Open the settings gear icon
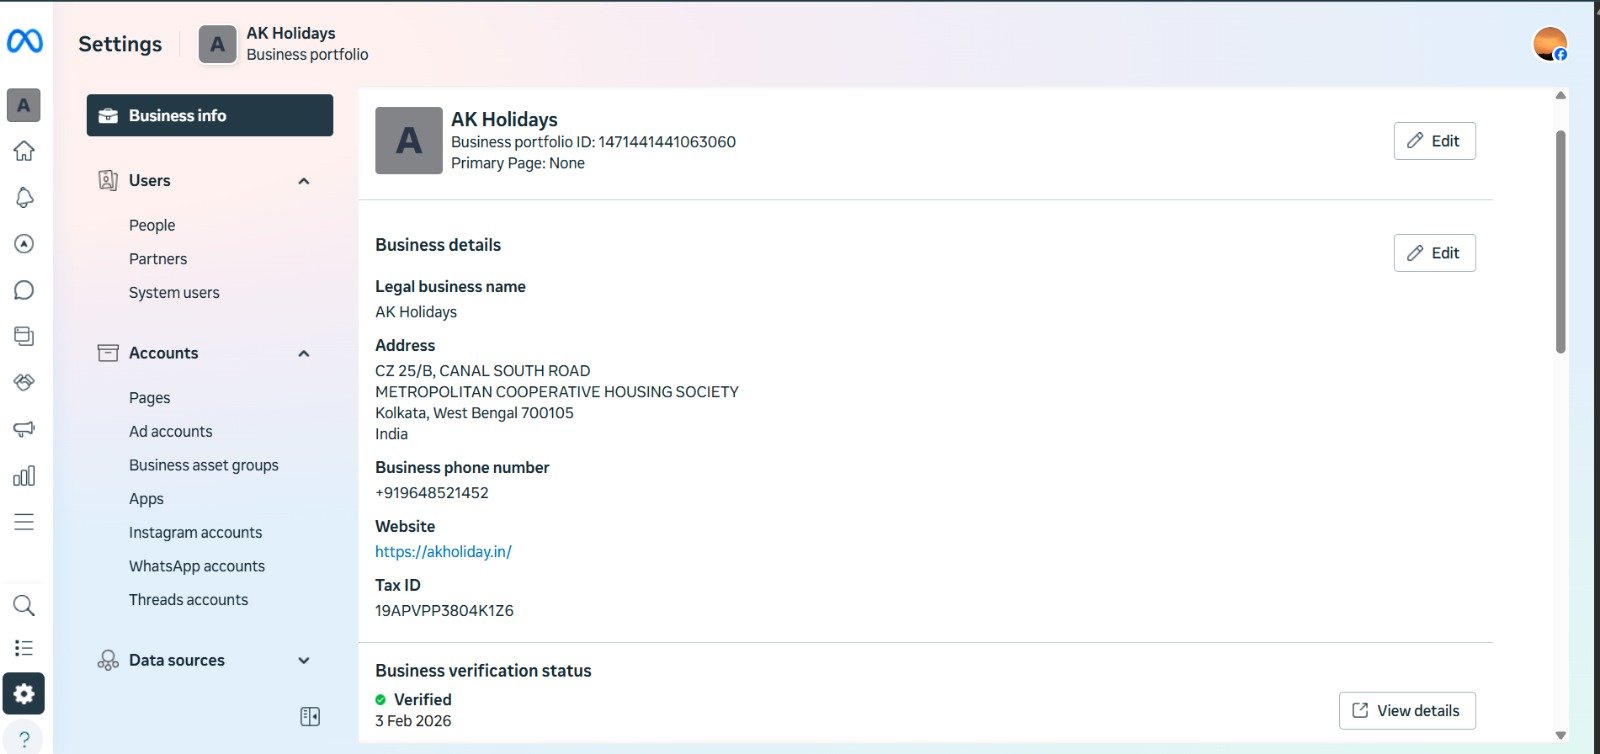This screenshot has width=1600, height=754. click(24, 693)
